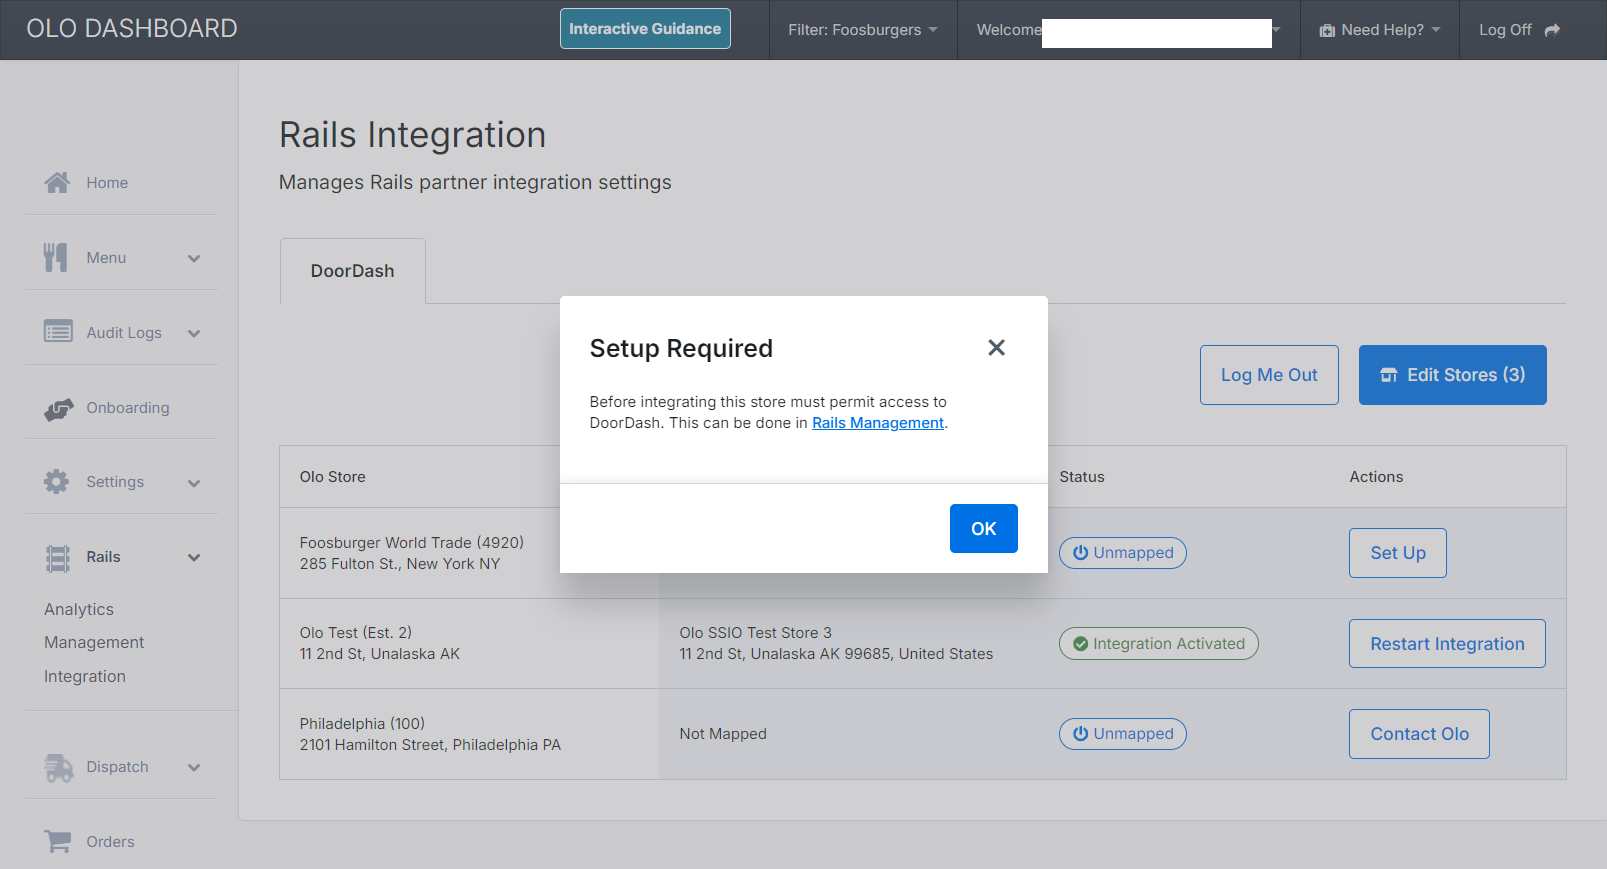Open the Welcome user dropdown arrow

coord(1276,29)
